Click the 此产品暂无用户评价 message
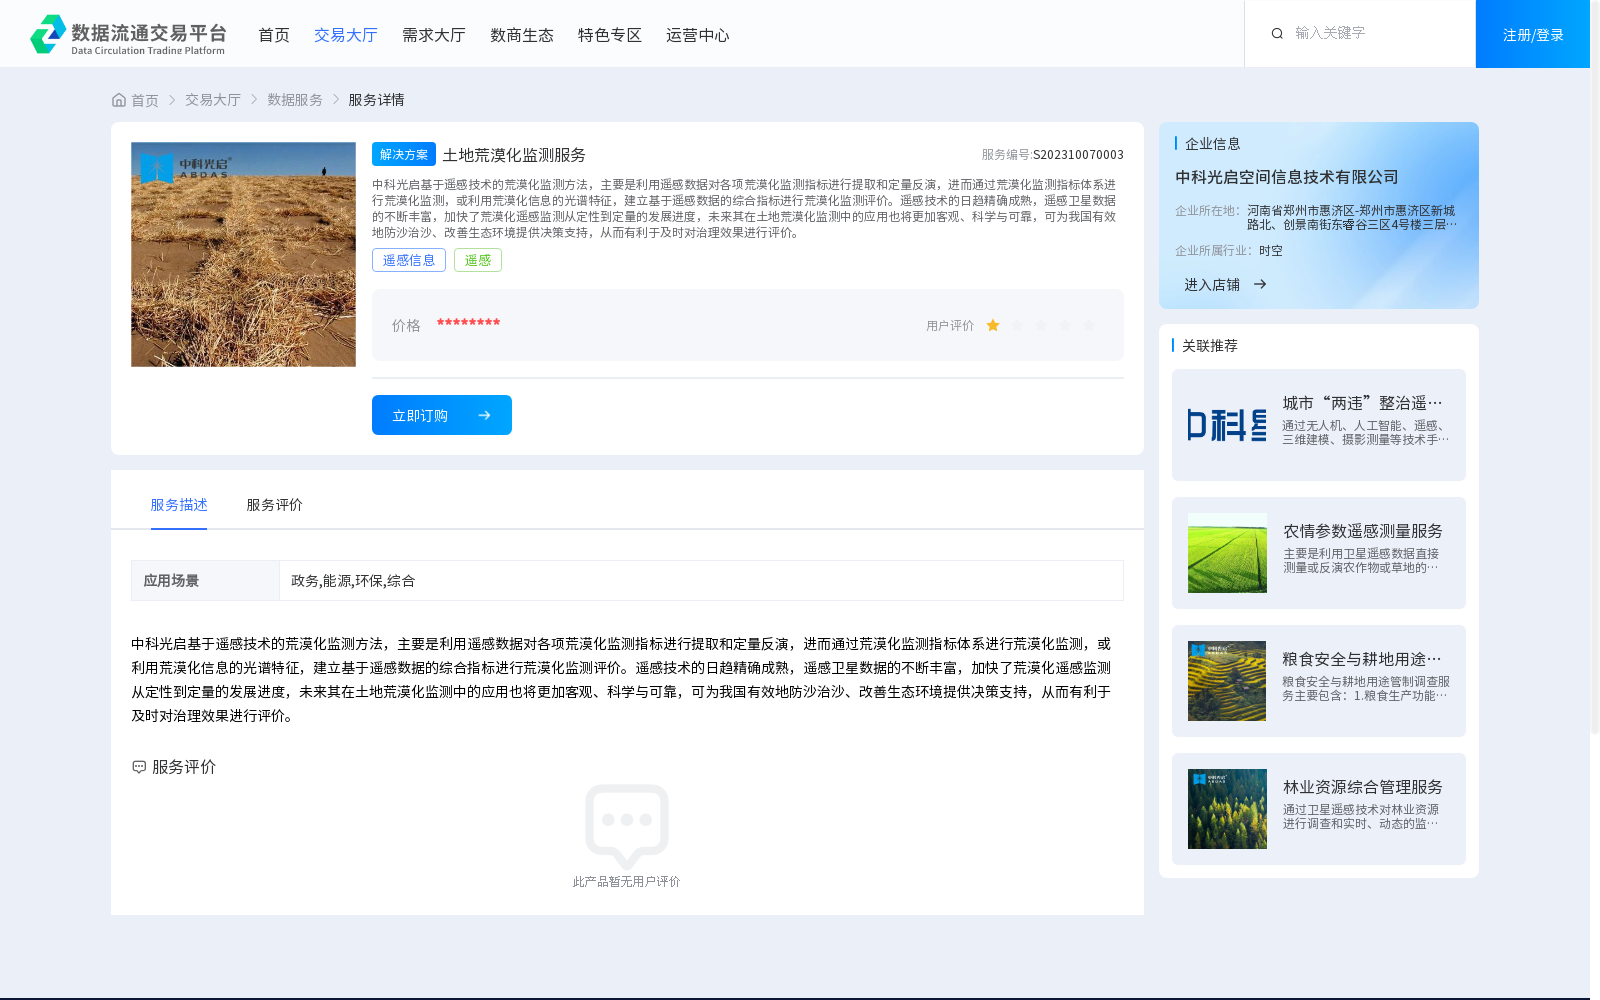1600x1000 pixels. click(626, 882)
